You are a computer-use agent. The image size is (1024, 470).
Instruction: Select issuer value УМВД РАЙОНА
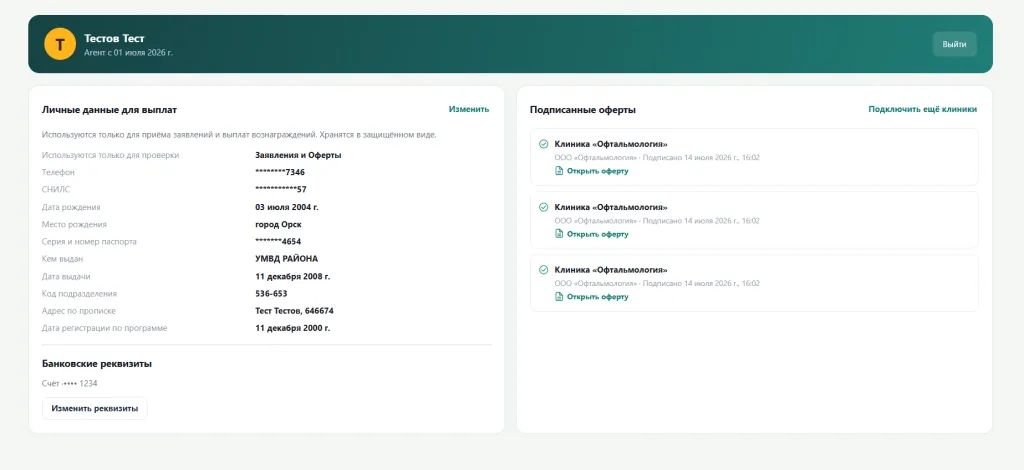[287, 259]
